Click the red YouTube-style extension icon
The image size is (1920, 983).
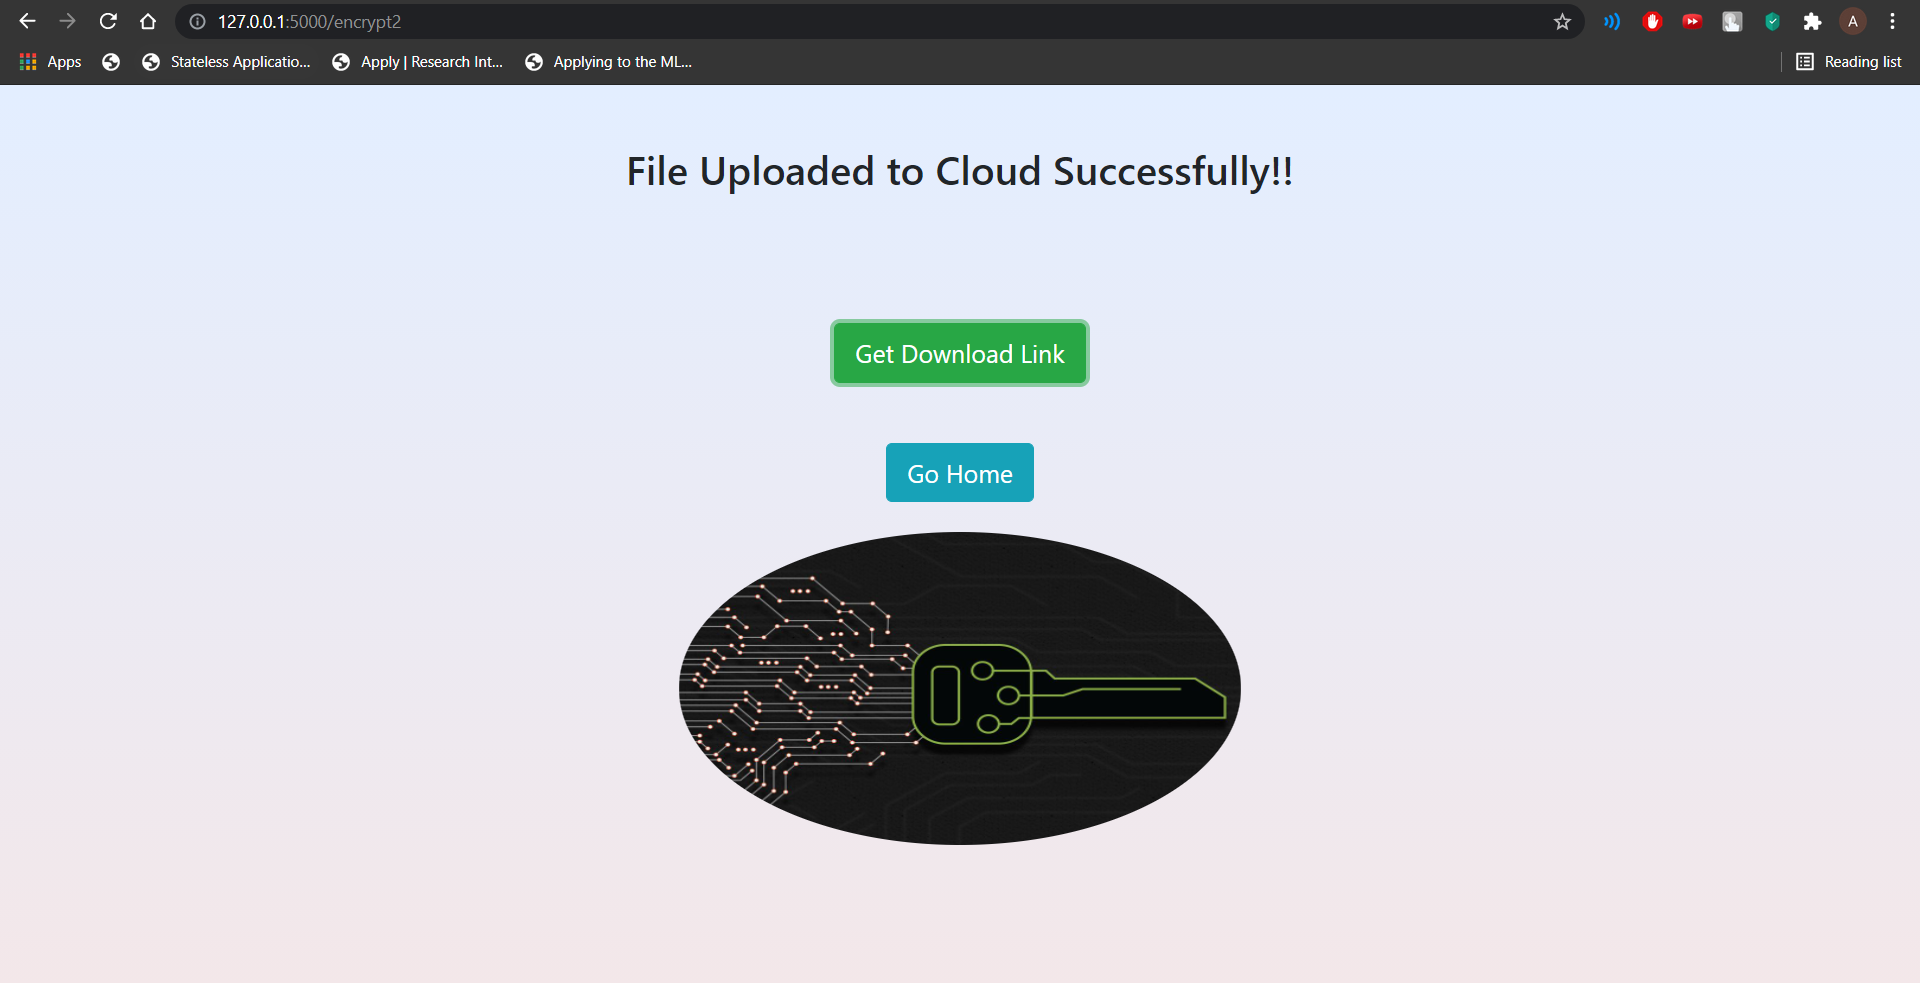[x=1692, y=21]
